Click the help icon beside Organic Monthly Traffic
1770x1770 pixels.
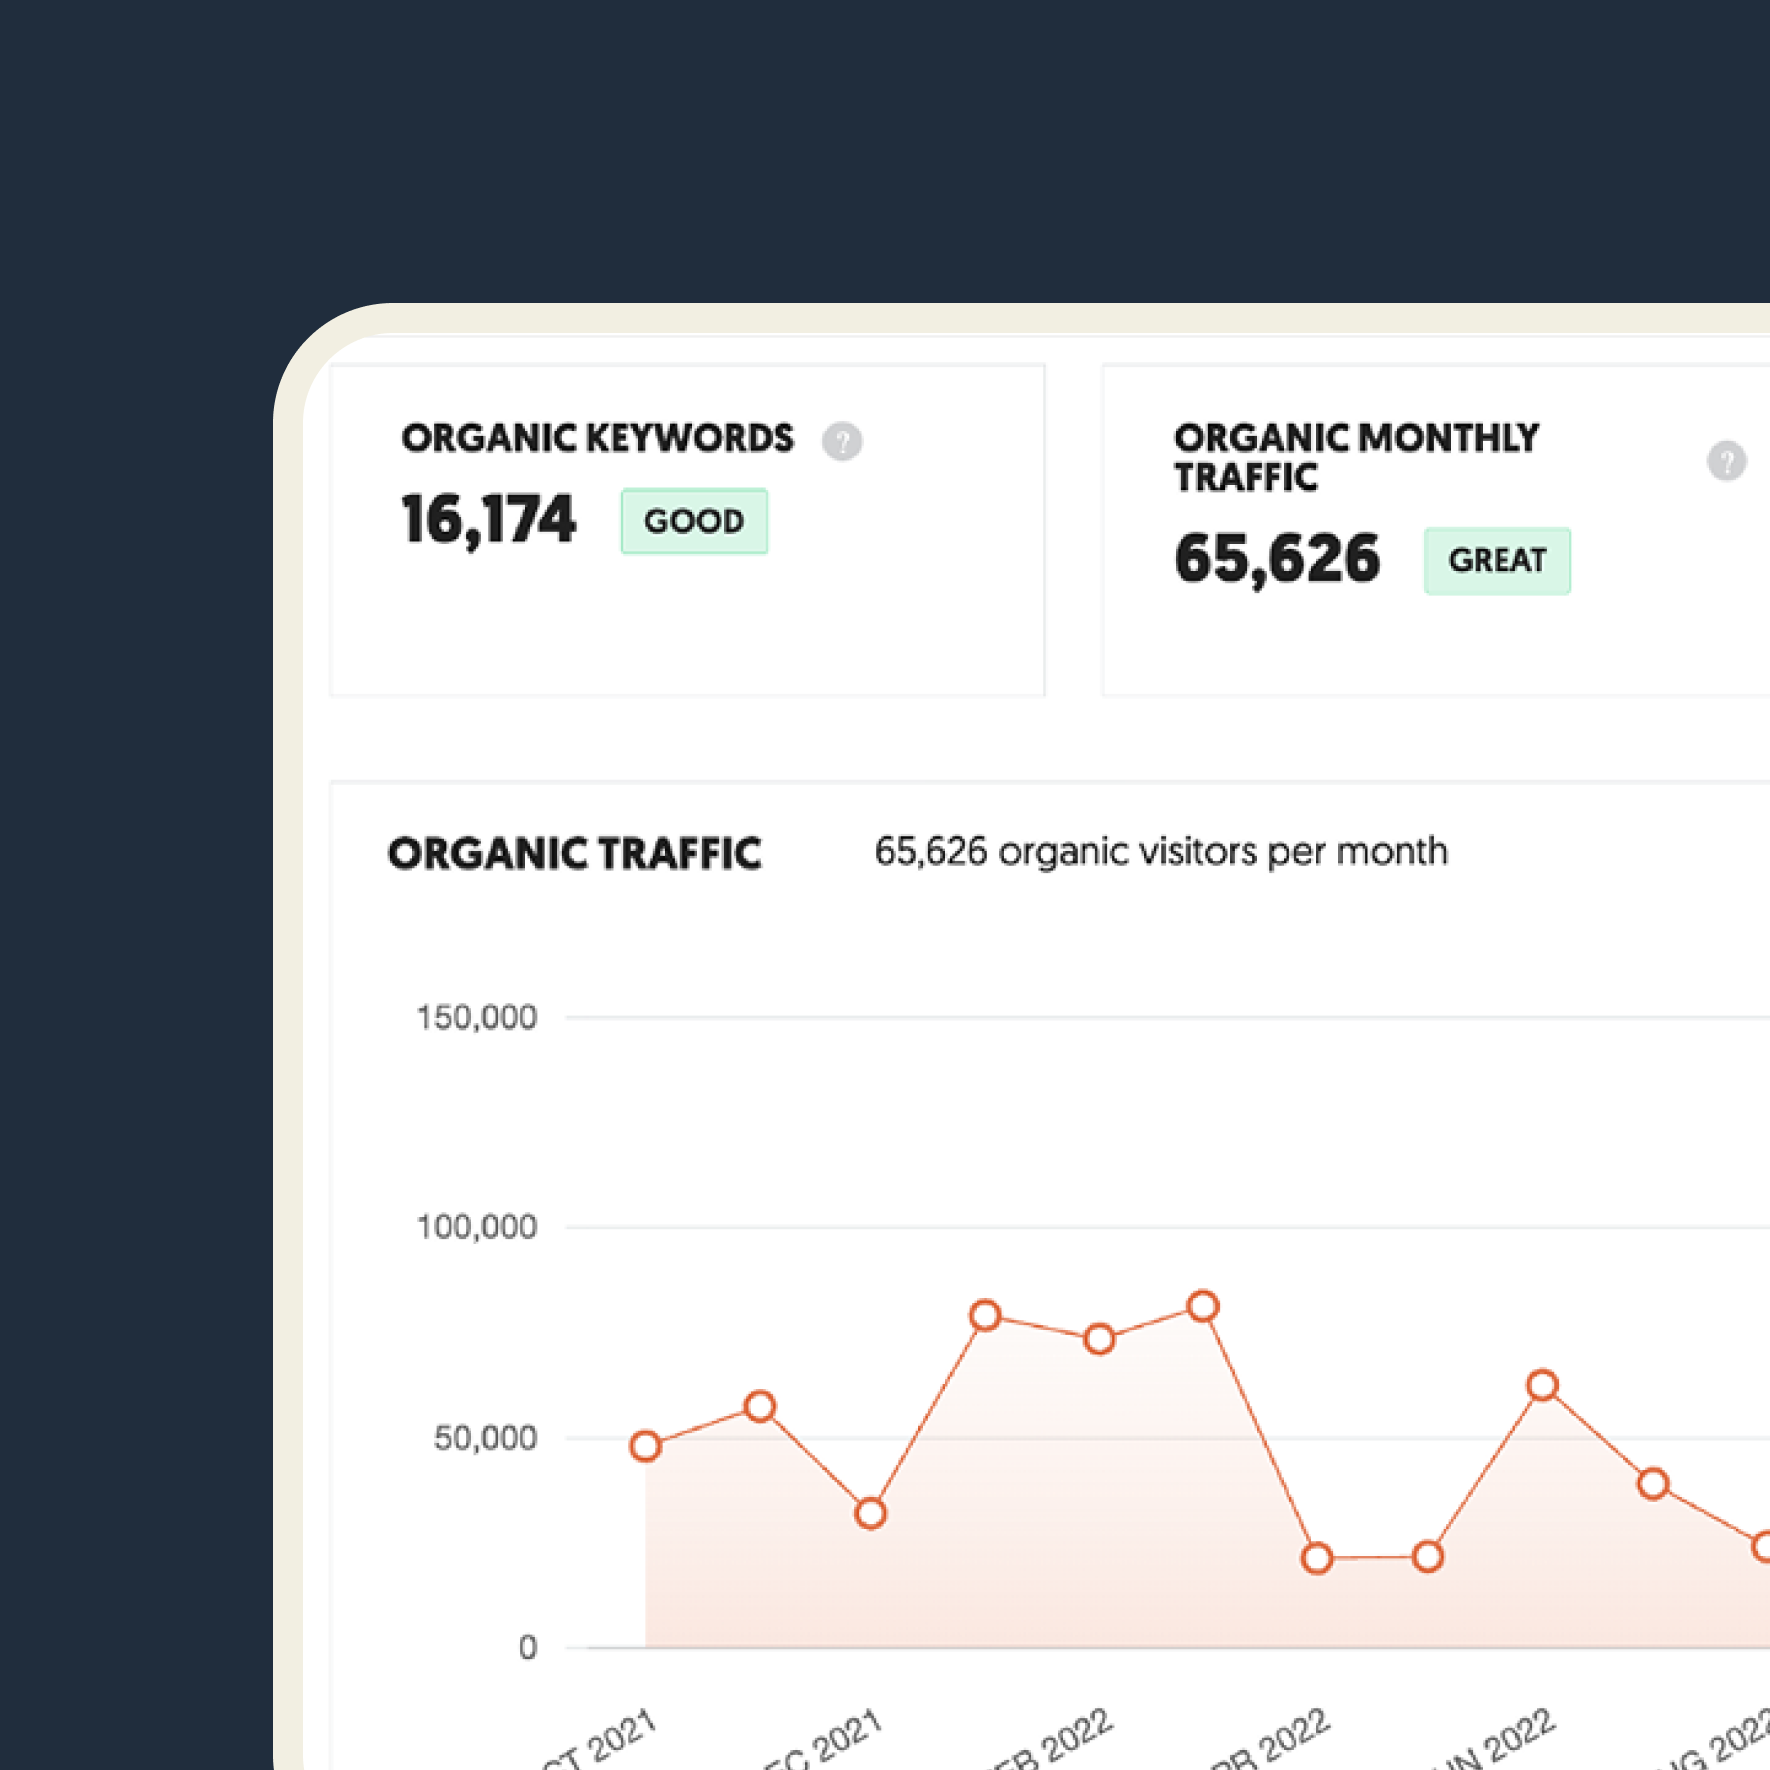click(x=1726, y=461)
